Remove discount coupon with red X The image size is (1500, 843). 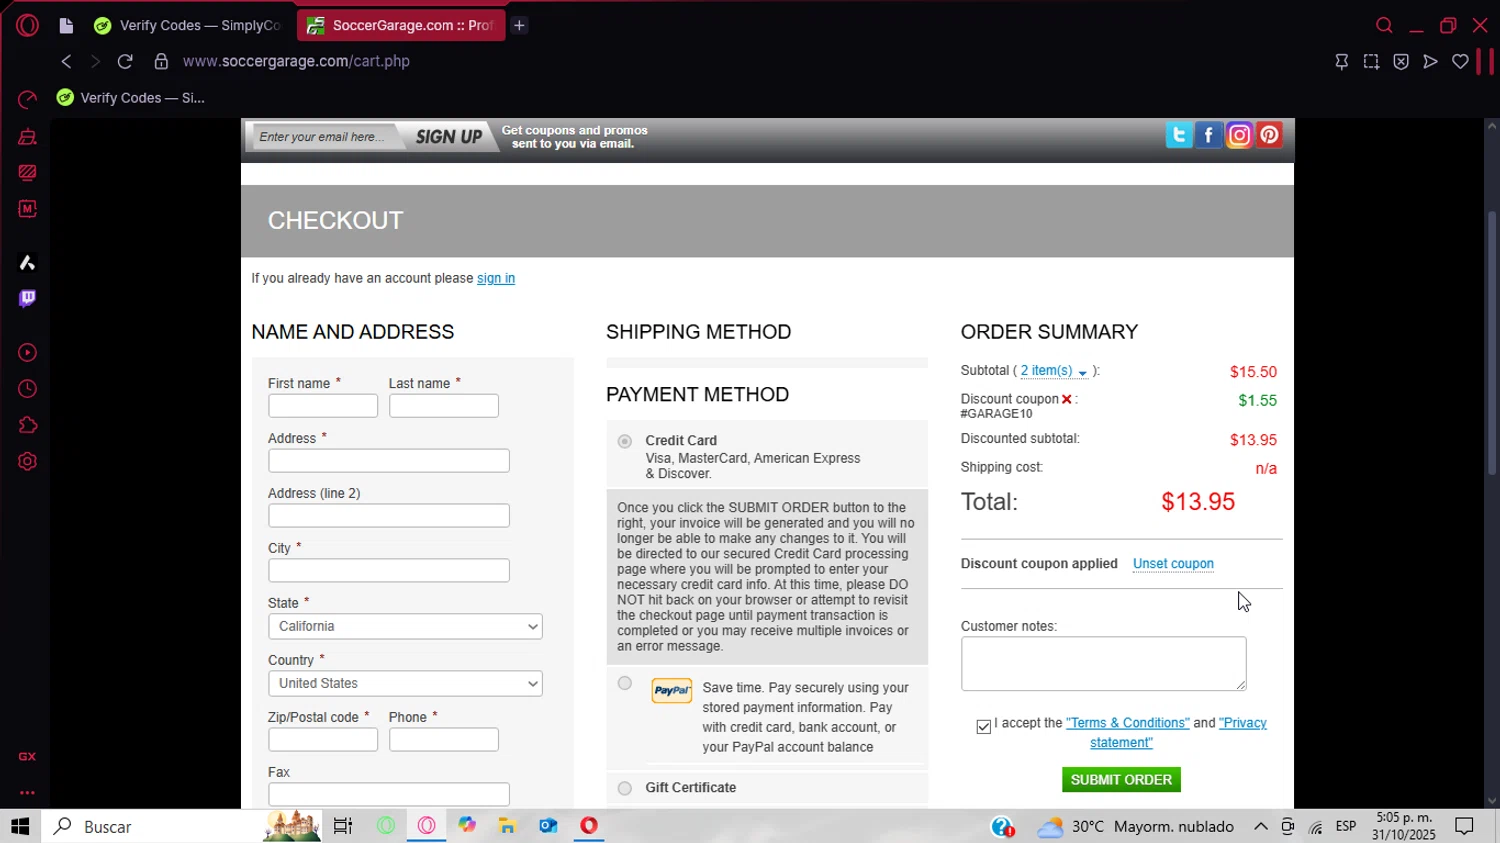click(1067, 399)
